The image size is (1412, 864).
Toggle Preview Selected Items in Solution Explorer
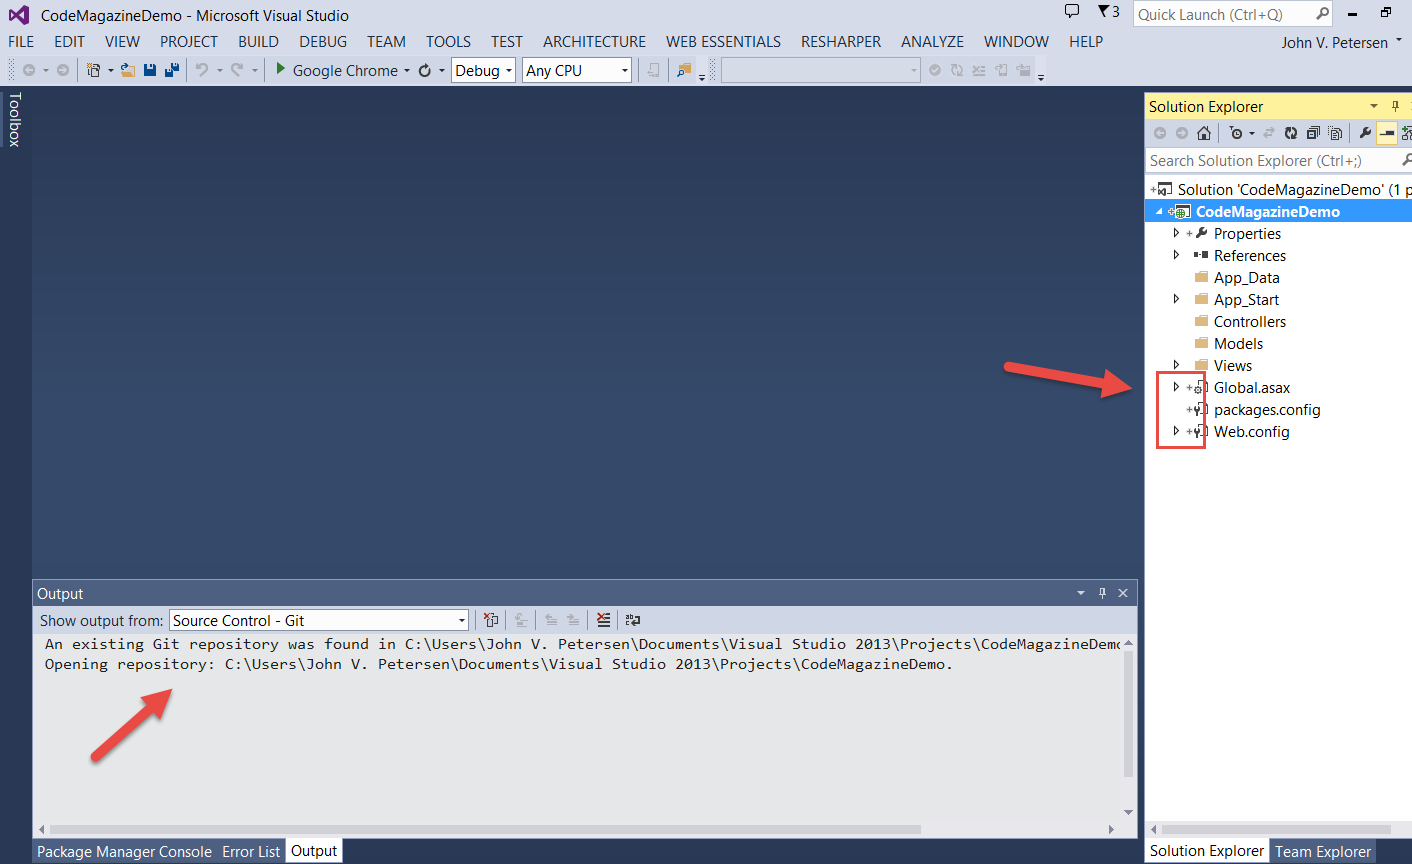[x=1387, y=133]
